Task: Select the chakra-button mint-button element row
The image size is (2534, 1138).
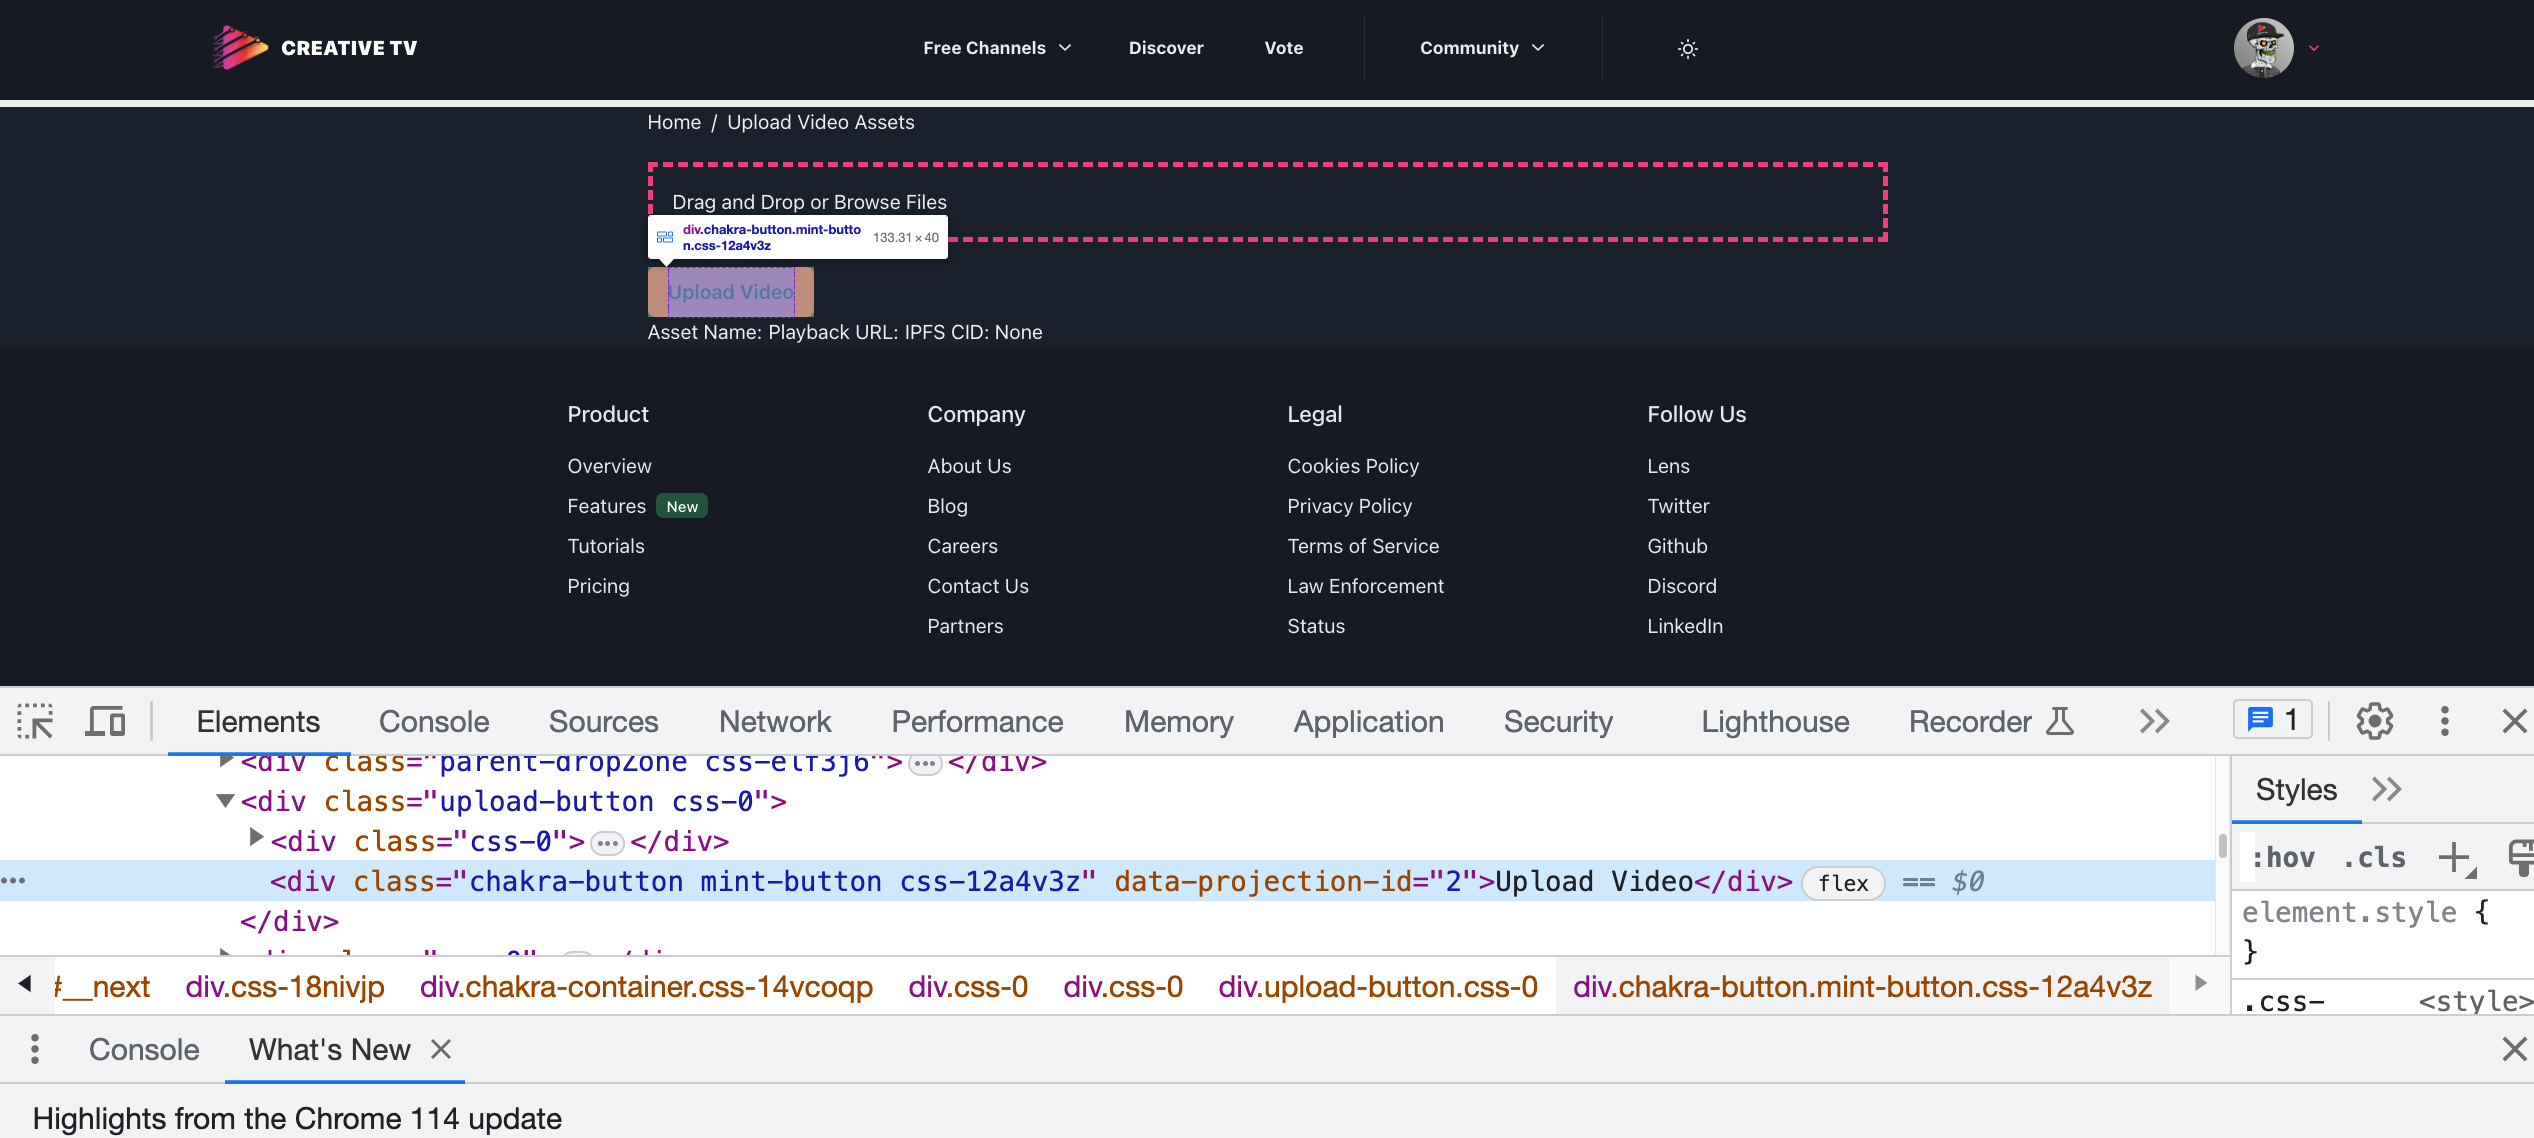Action: click(1107, 881)
